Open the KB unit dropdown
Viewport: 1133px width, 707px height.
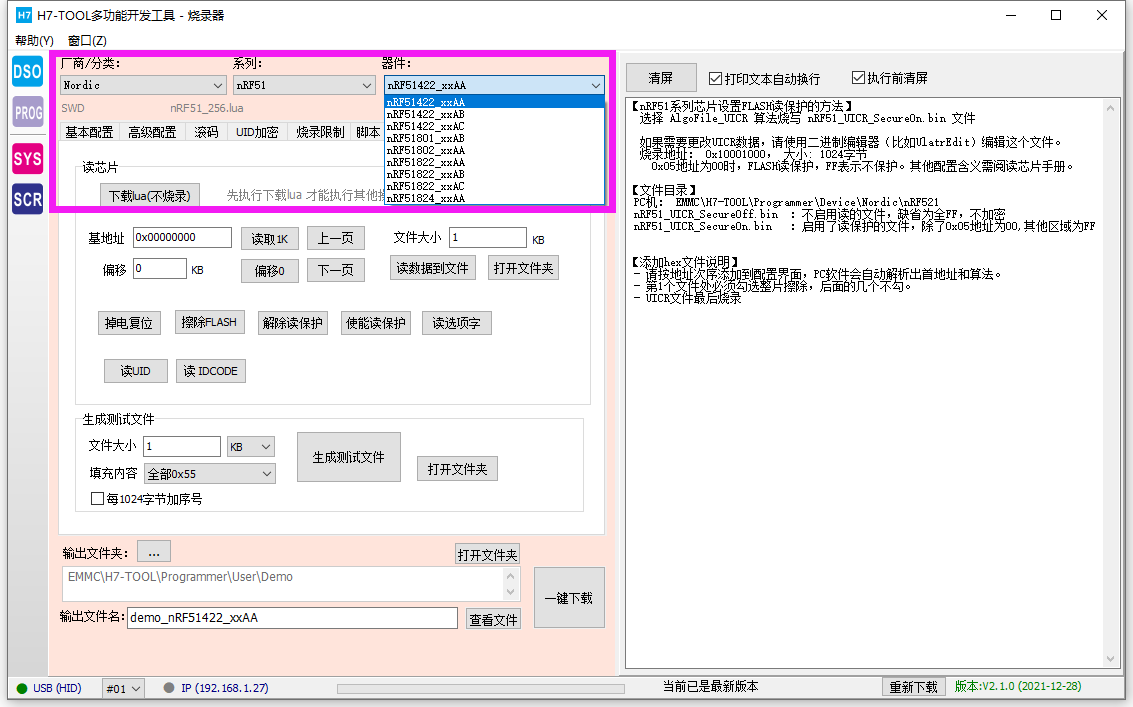point(251,447)
